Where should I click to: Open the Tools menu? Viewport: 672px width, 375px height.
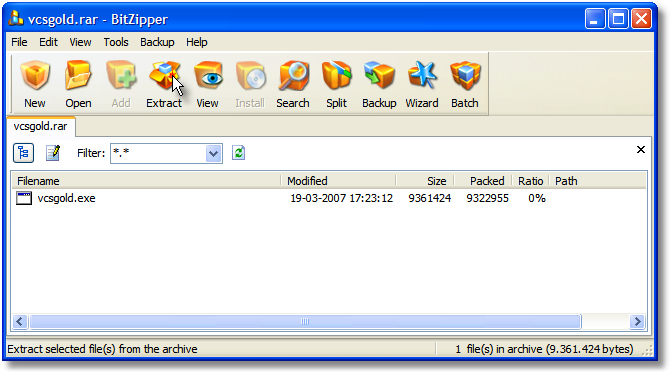116,42
